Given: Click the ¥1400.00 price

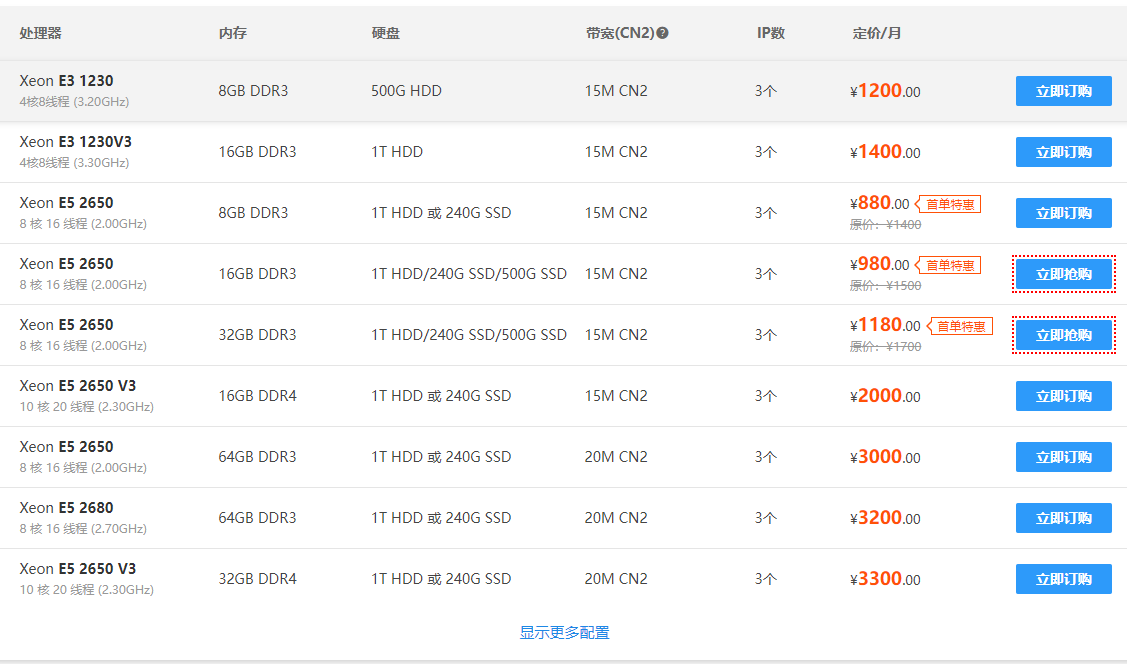Looking at the screenshot, I should [885, 152].
